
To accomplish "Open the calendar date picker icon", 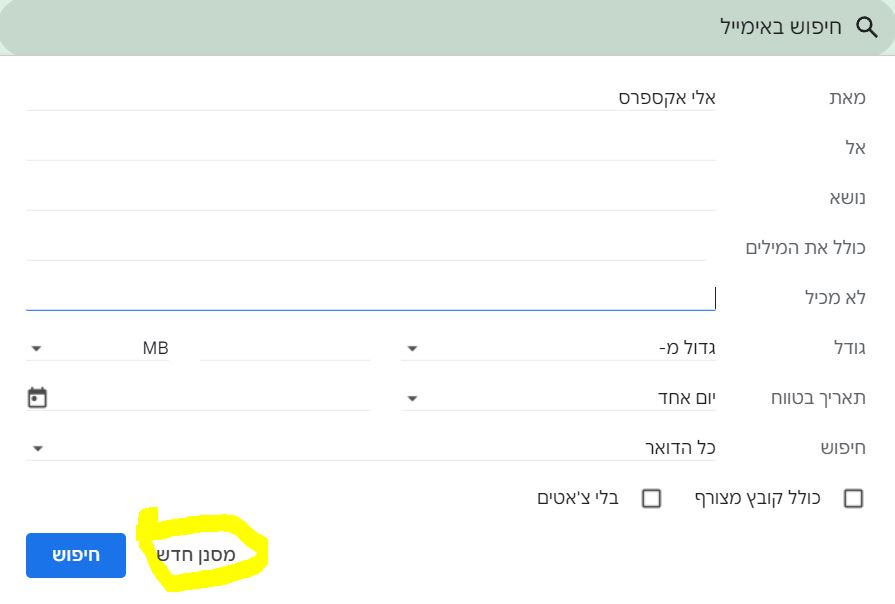I will click(37, 398).
